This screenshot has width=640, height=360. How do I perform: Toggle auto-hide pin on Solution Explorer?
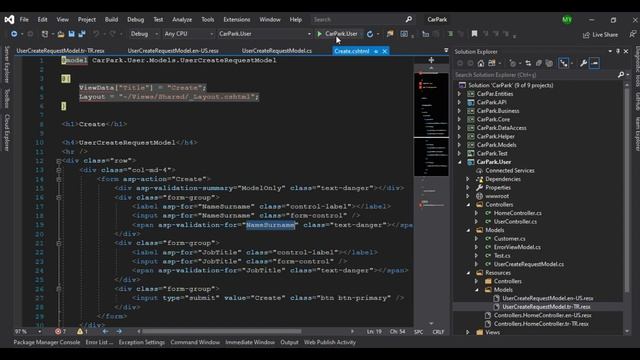coord(618,51)
